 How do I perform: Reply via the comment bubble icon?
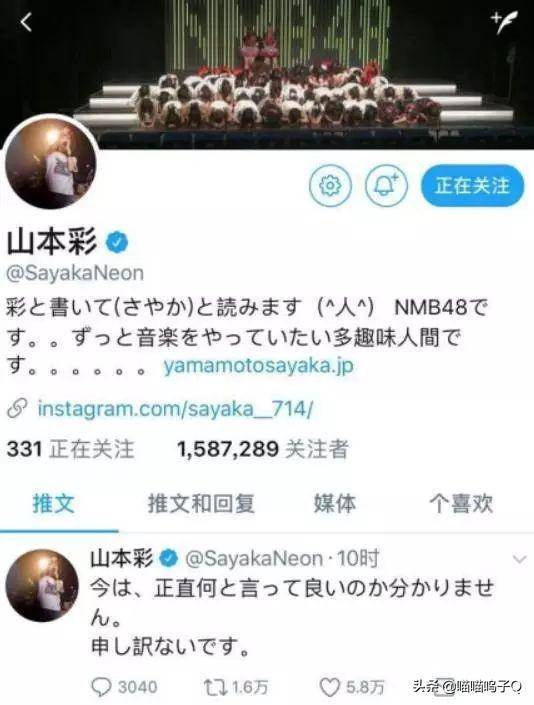pos(101,687)
